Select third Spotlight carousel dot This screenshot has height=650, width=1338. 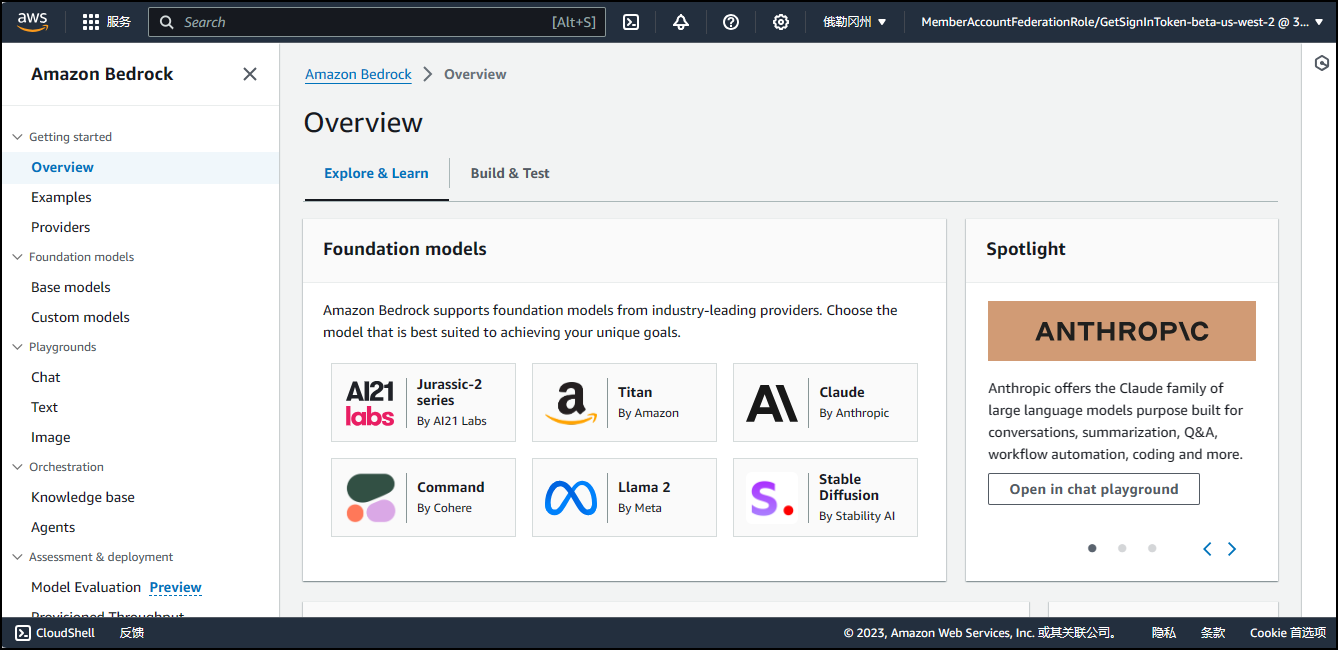coord(1152,548)
